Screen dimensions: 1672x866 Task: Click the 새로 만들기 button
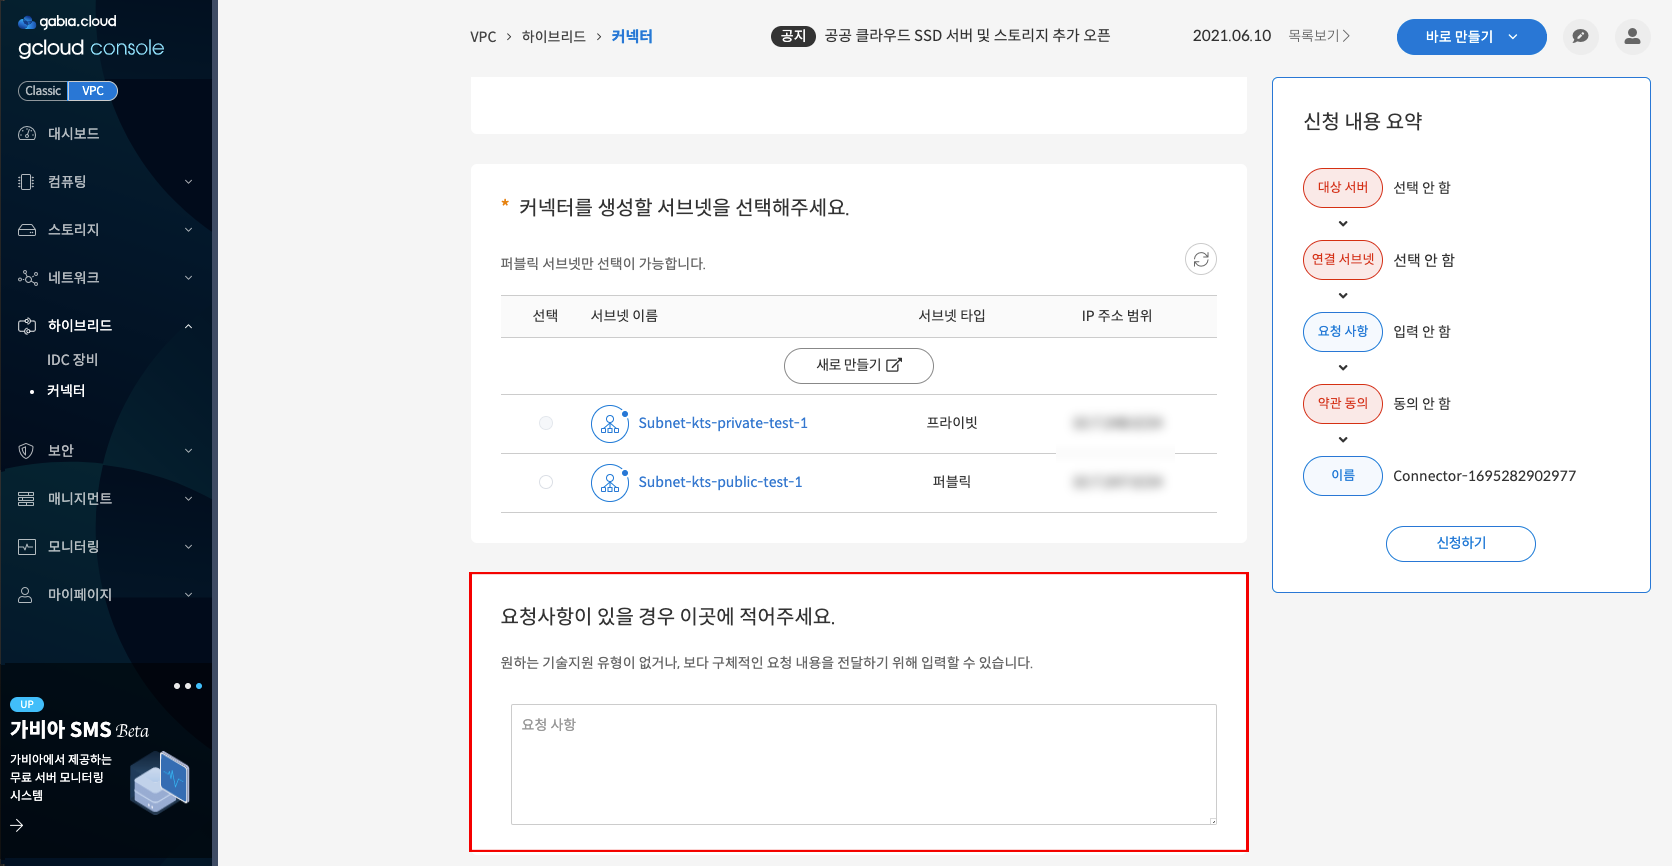(858, 366)
